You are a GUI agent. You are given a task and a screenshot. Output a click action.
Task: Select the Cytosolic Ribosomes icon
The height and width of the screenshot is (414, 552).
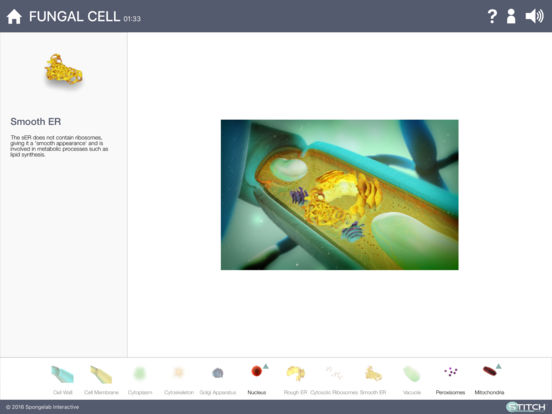click(x=334, y=373)
